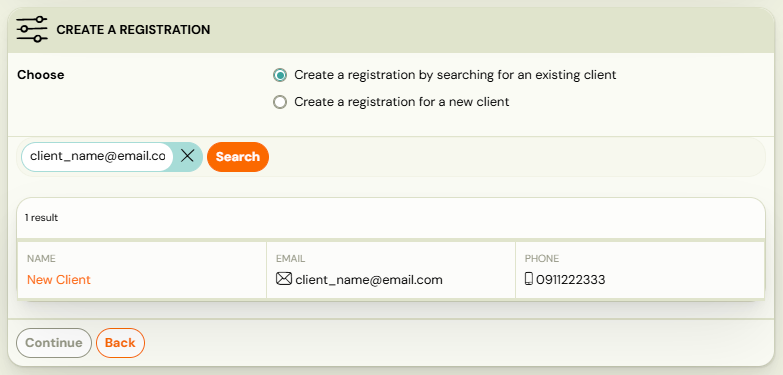
Task: Click the 'Create a registration for a new client' label
Action: [x=401, y=102]
